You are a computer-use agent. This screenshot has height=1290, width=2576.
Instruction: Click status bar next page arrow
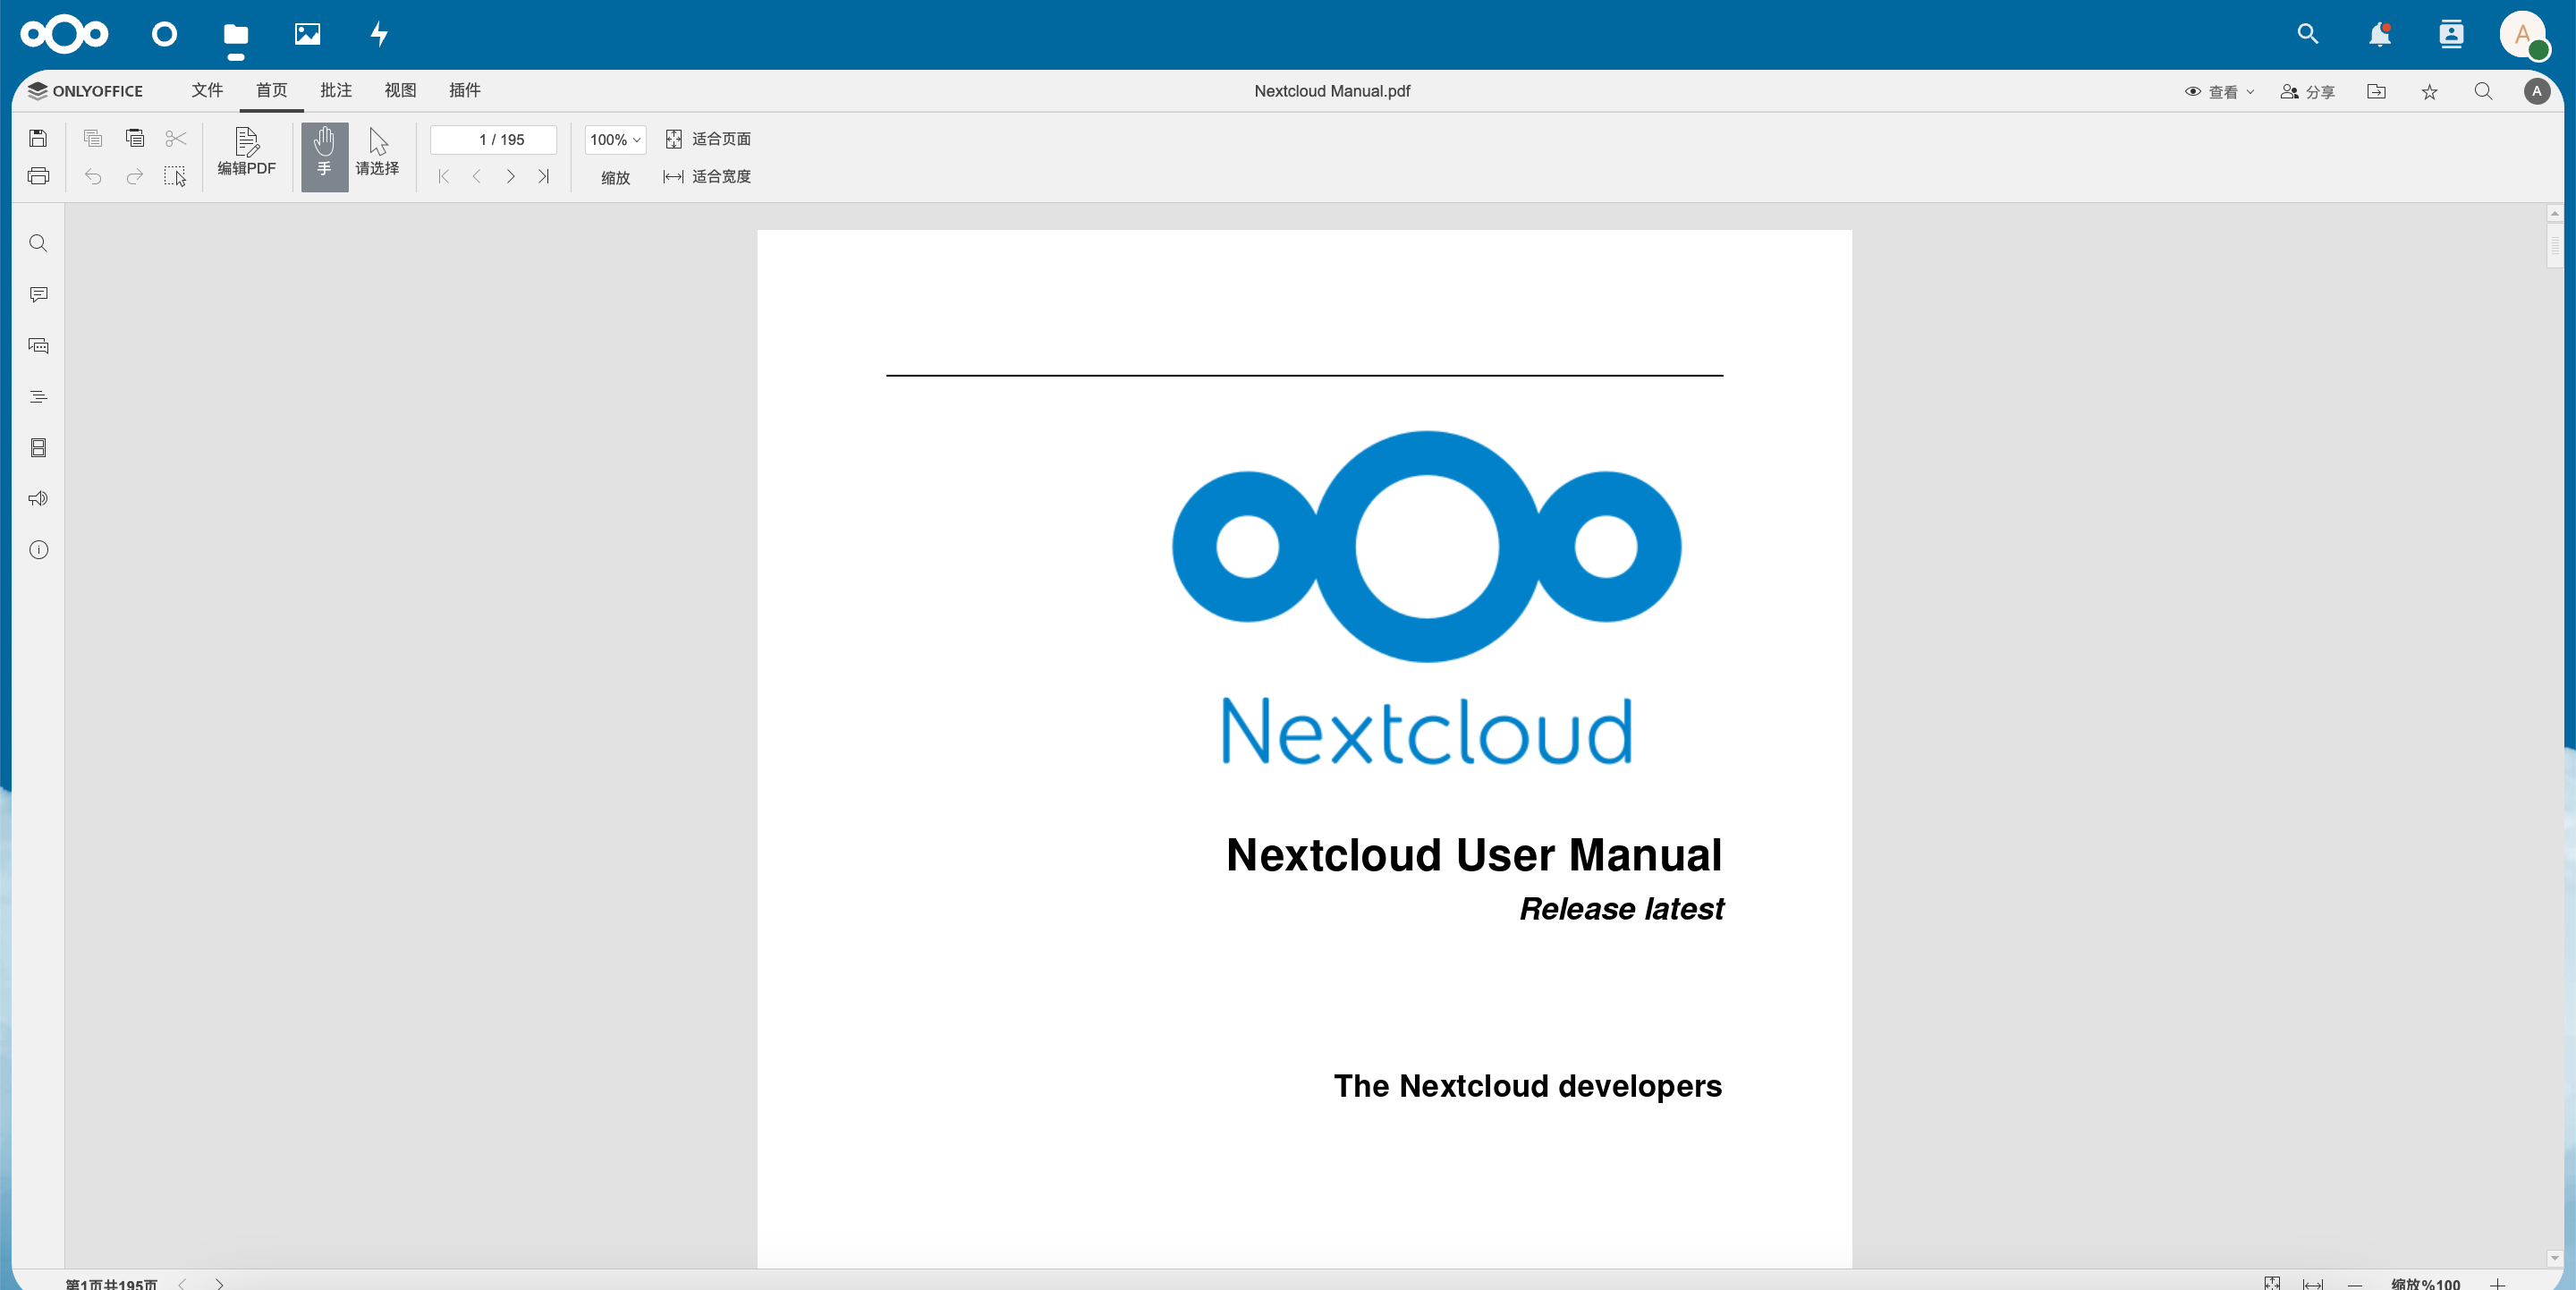[x=219, y=1283]
